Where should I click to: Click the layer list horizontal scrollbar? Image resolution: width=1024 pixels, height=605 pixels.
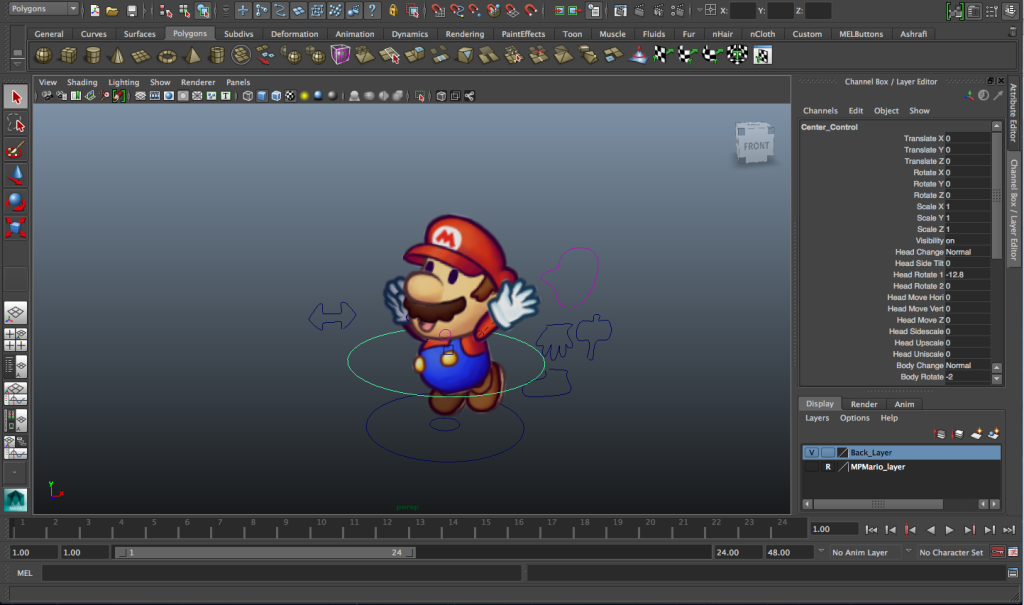pos(878,504)
